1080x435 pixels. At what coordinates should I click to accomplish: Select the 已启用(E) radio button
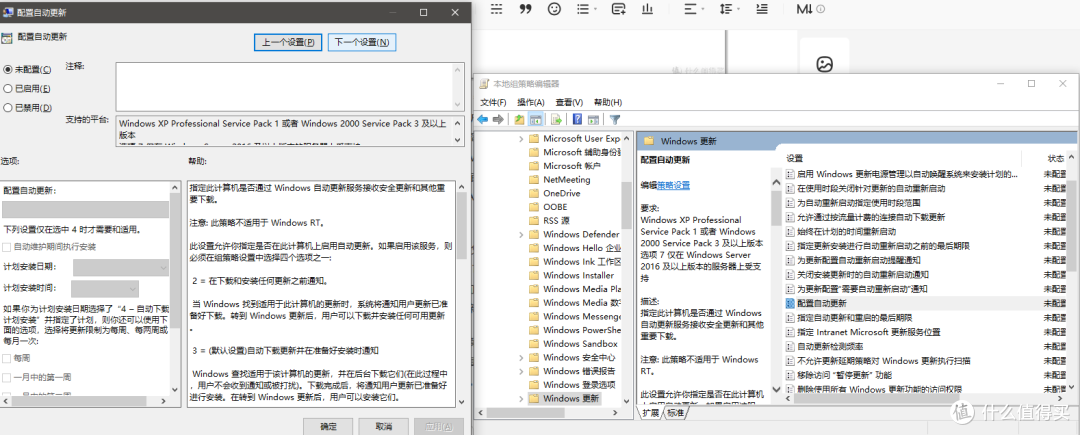click(8, 89)
